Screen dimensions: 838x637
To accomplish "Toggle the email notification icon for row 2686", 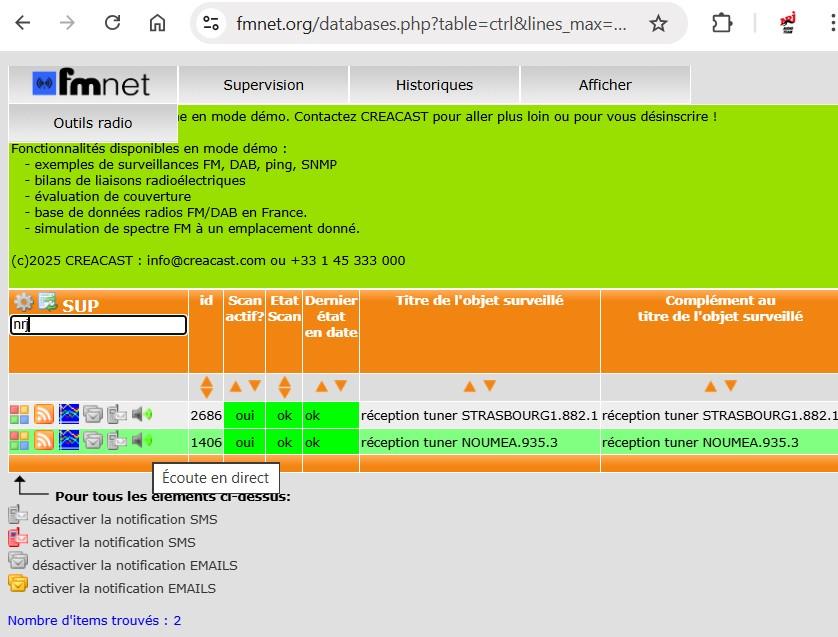I will tap(93, 414).
